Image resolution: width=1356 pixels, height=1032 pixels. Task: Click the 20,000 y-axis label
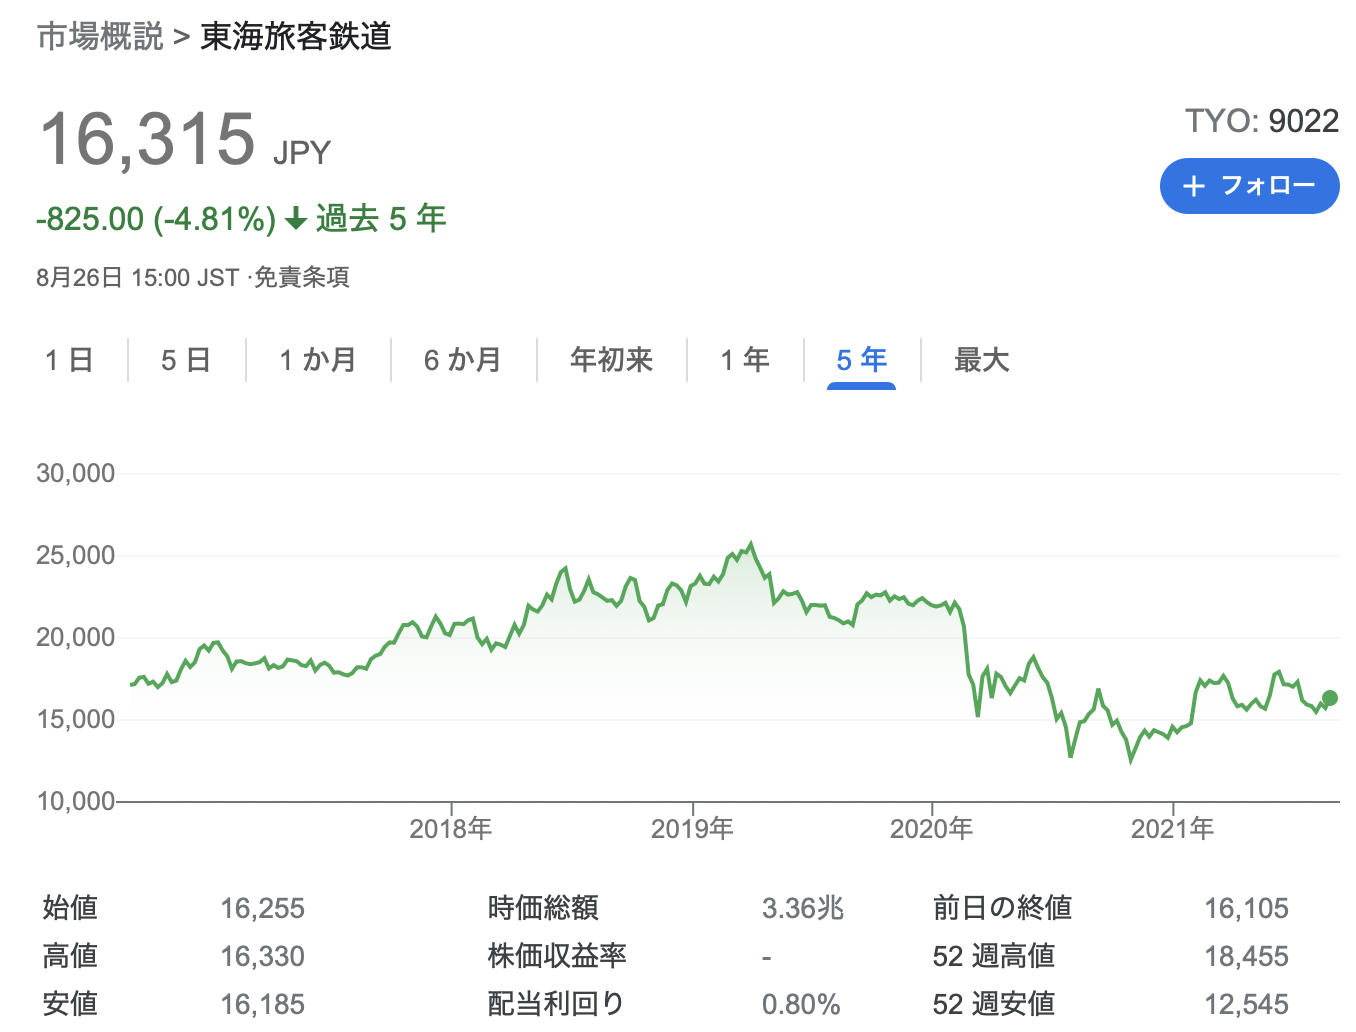76,637
